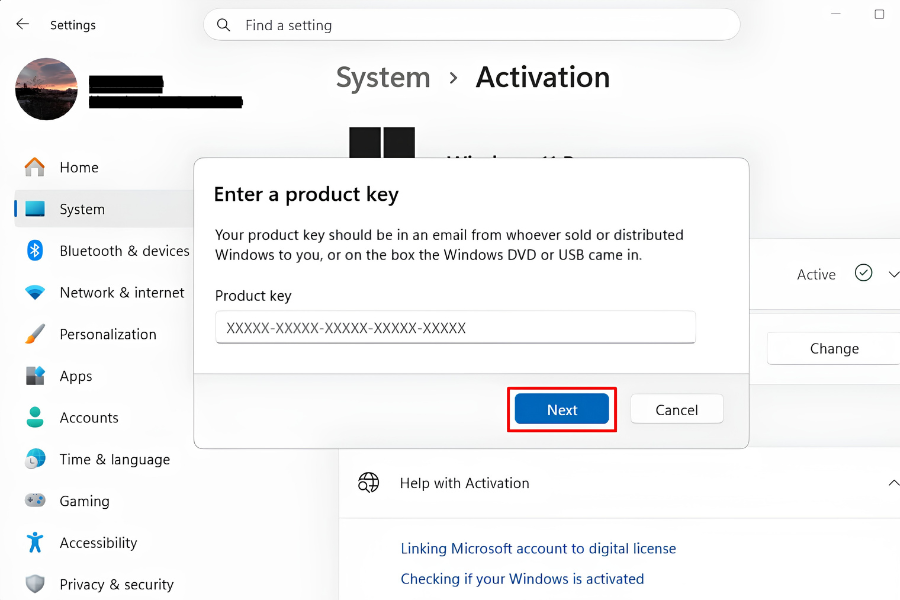Click the Change product key button
This screenshot has height=600, width=900.
833,349
